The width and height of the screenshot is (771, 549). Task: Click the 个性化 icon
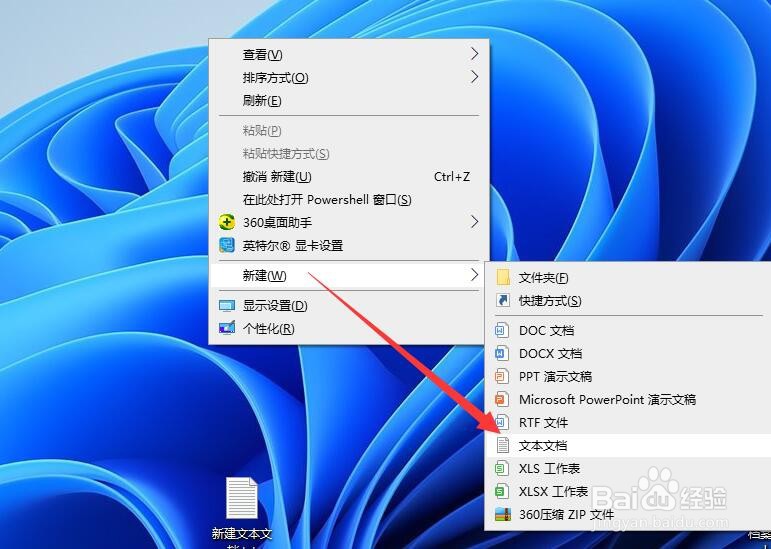(227, 328)
